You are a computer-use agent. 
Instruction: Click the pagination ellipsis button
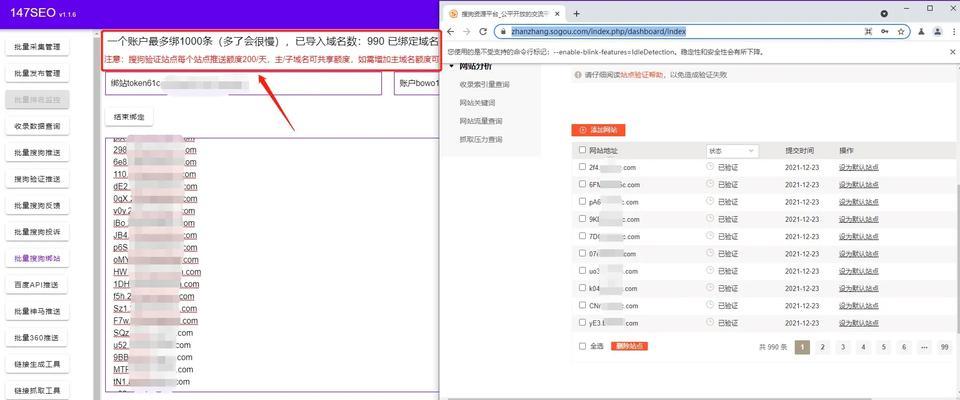(x=924, y=347)
